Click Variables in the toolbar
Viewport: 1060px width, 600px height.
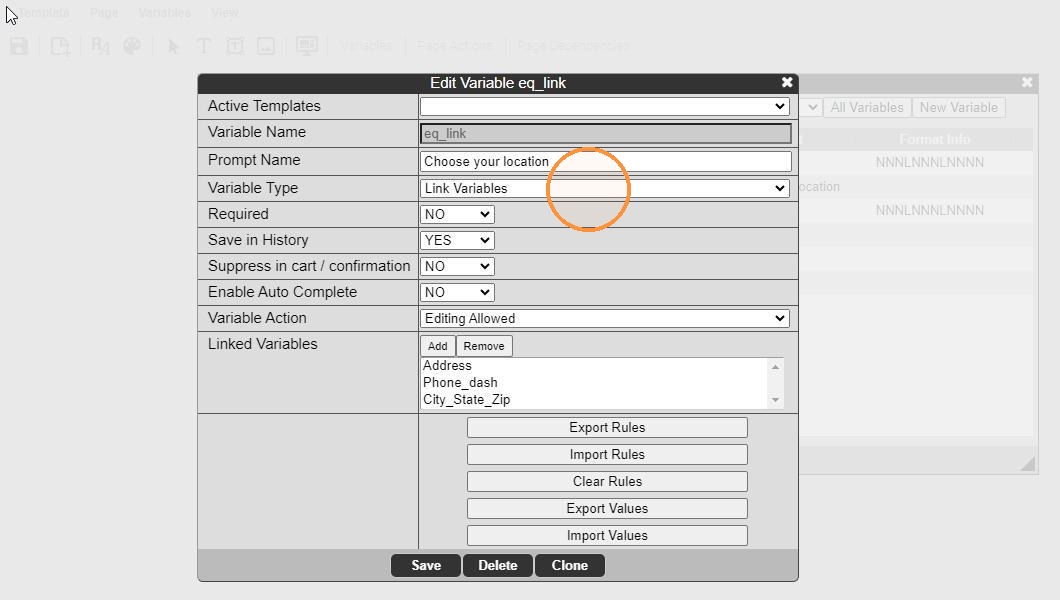click(x=366, y=46)
